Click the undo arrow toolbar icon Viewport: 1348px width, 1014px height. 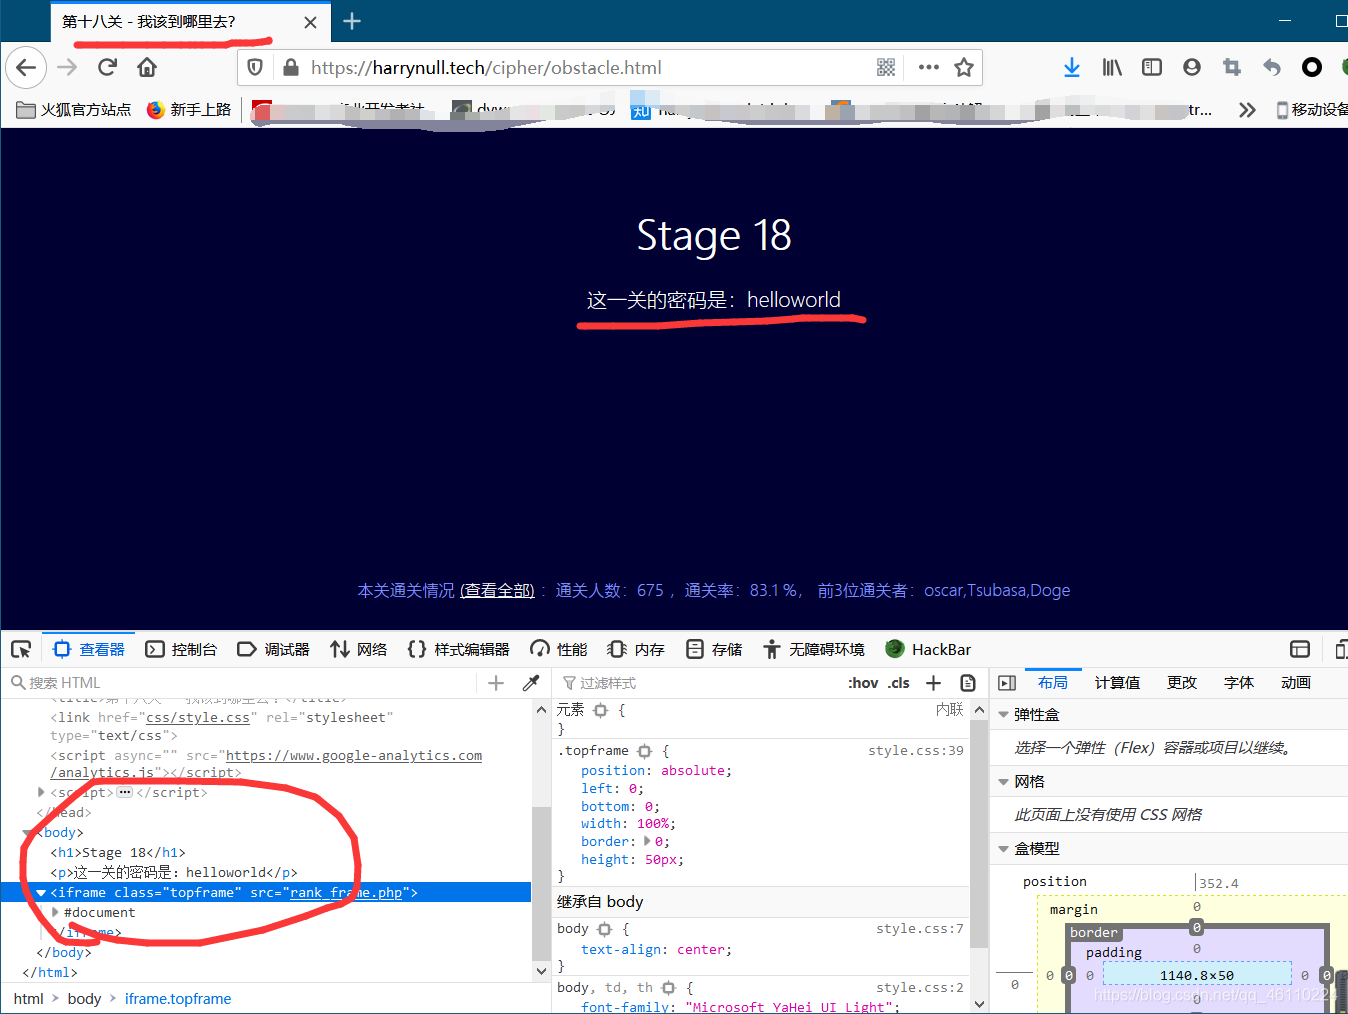(1272, 67)
